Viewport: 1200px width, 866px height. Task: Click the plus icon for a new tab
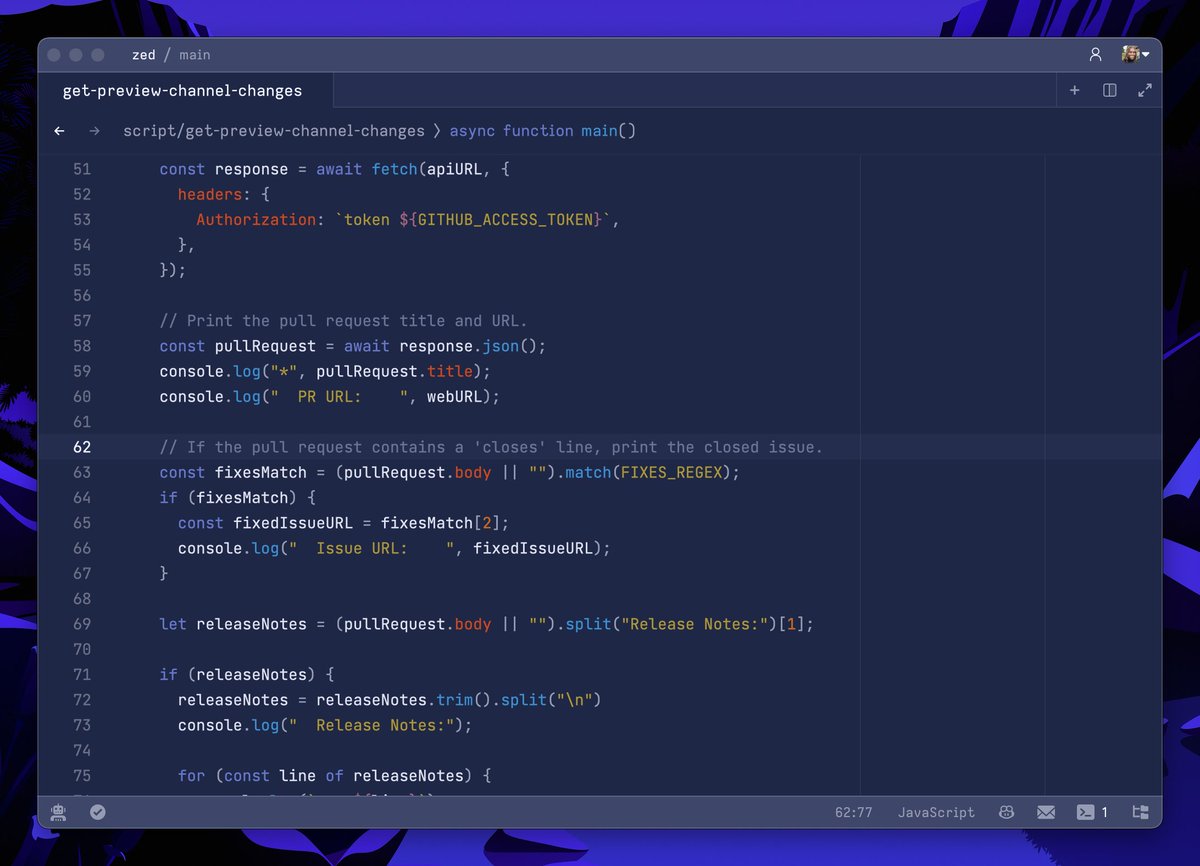pos(1075,90)
